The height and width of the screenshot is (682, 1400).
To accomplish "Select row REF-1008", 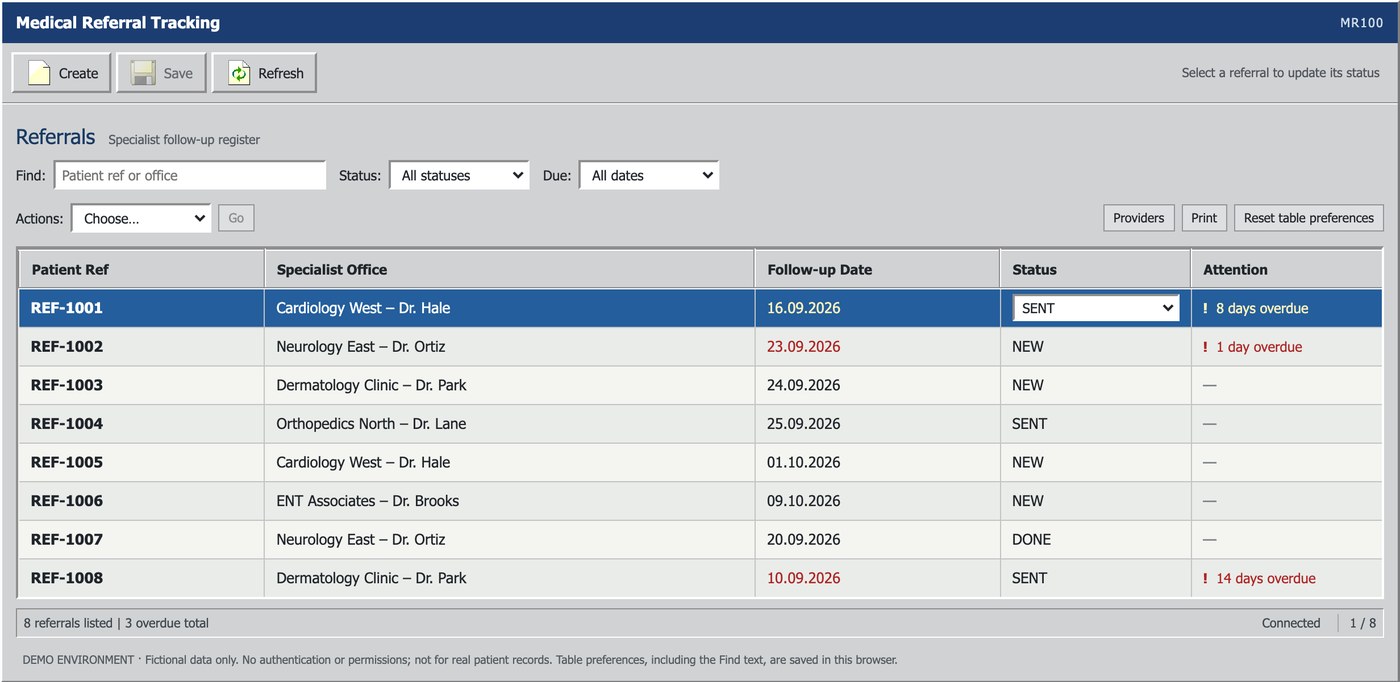I will point(700,578).
